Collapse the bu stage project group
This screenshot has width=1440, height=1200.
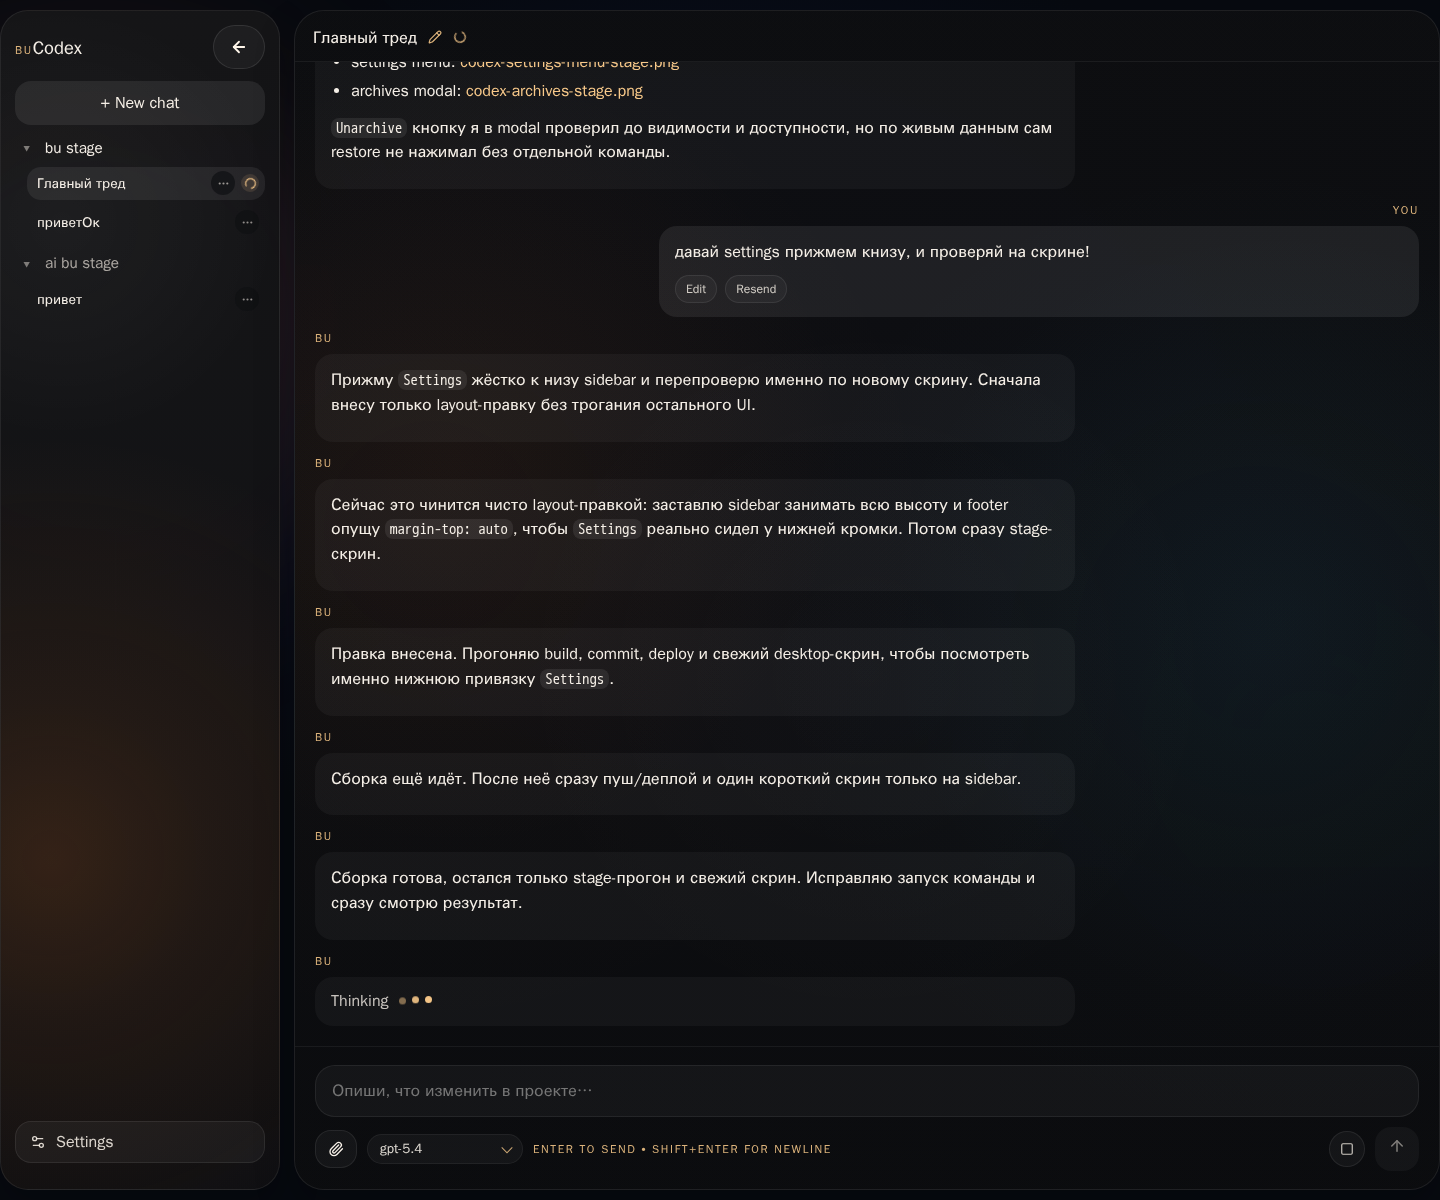[27, 149]
